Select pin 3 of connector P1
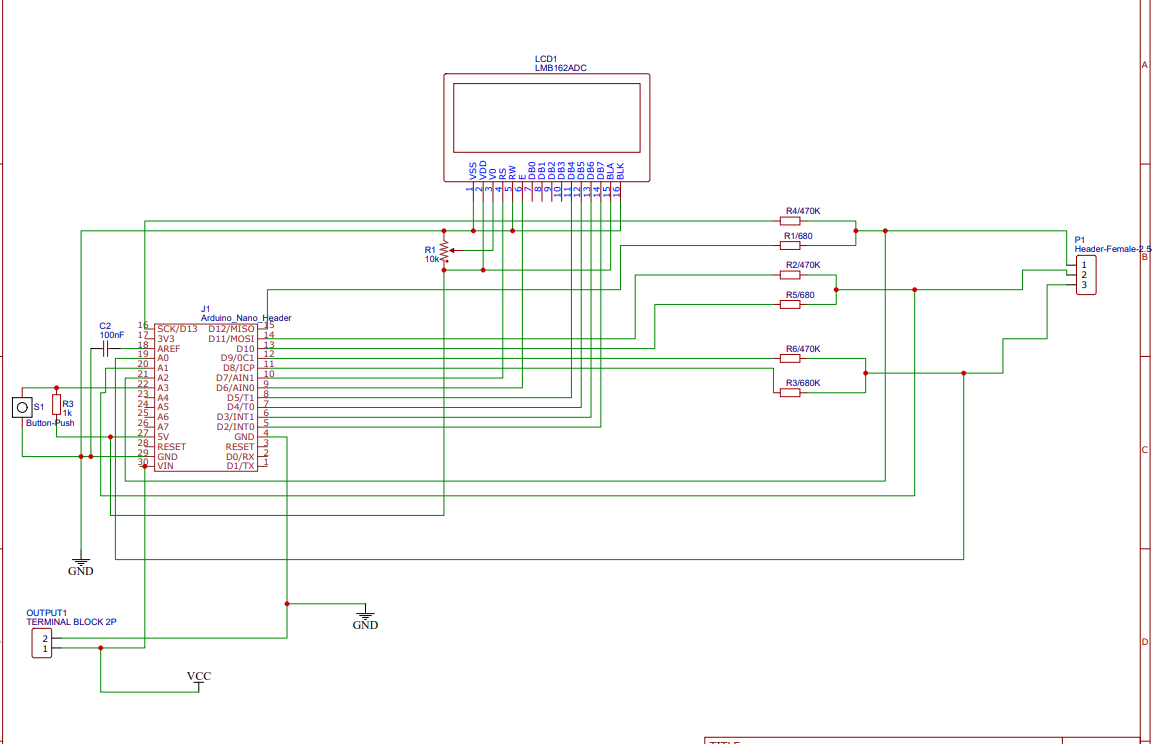The height and width of the screenshot is (744, 1152). tap(1084, 285)
